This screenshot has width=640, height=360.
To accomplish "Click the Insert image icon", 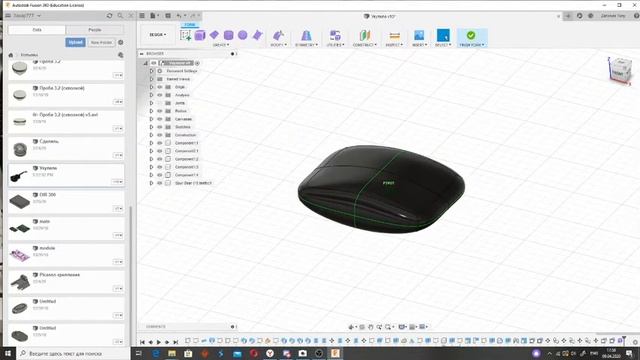I will coord(419,35).
